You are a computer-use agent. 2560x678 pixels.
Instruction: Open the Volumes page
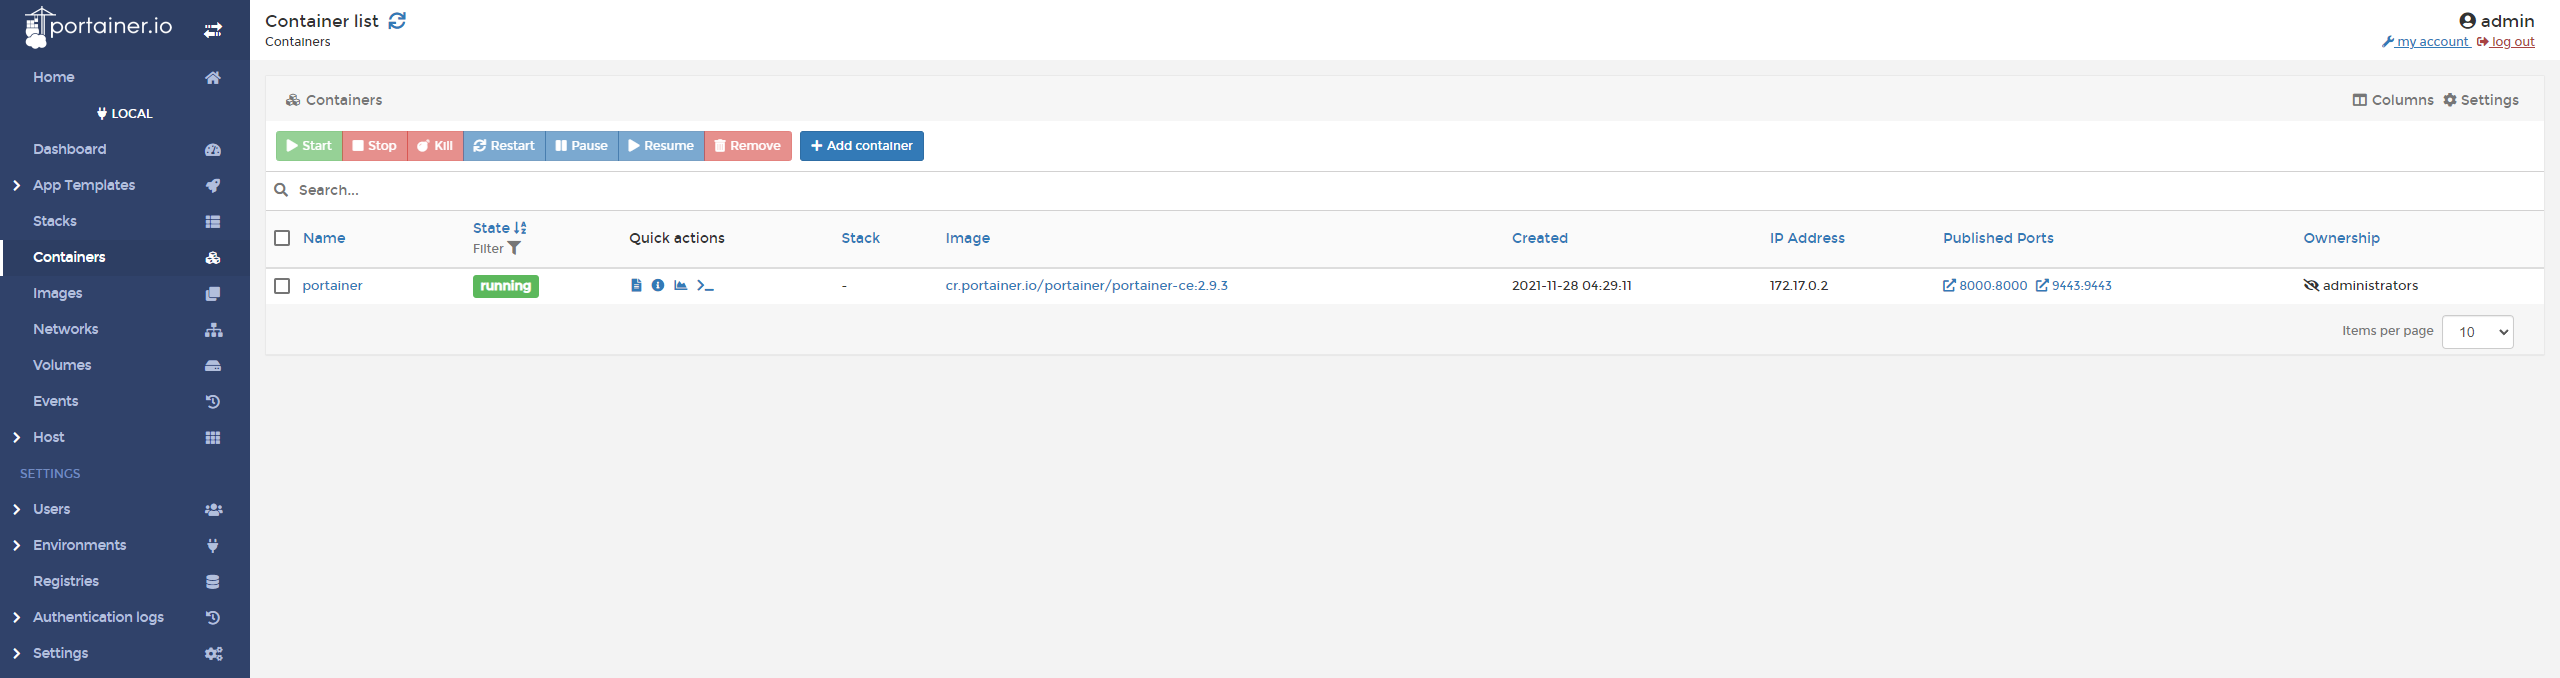point(62,366)
